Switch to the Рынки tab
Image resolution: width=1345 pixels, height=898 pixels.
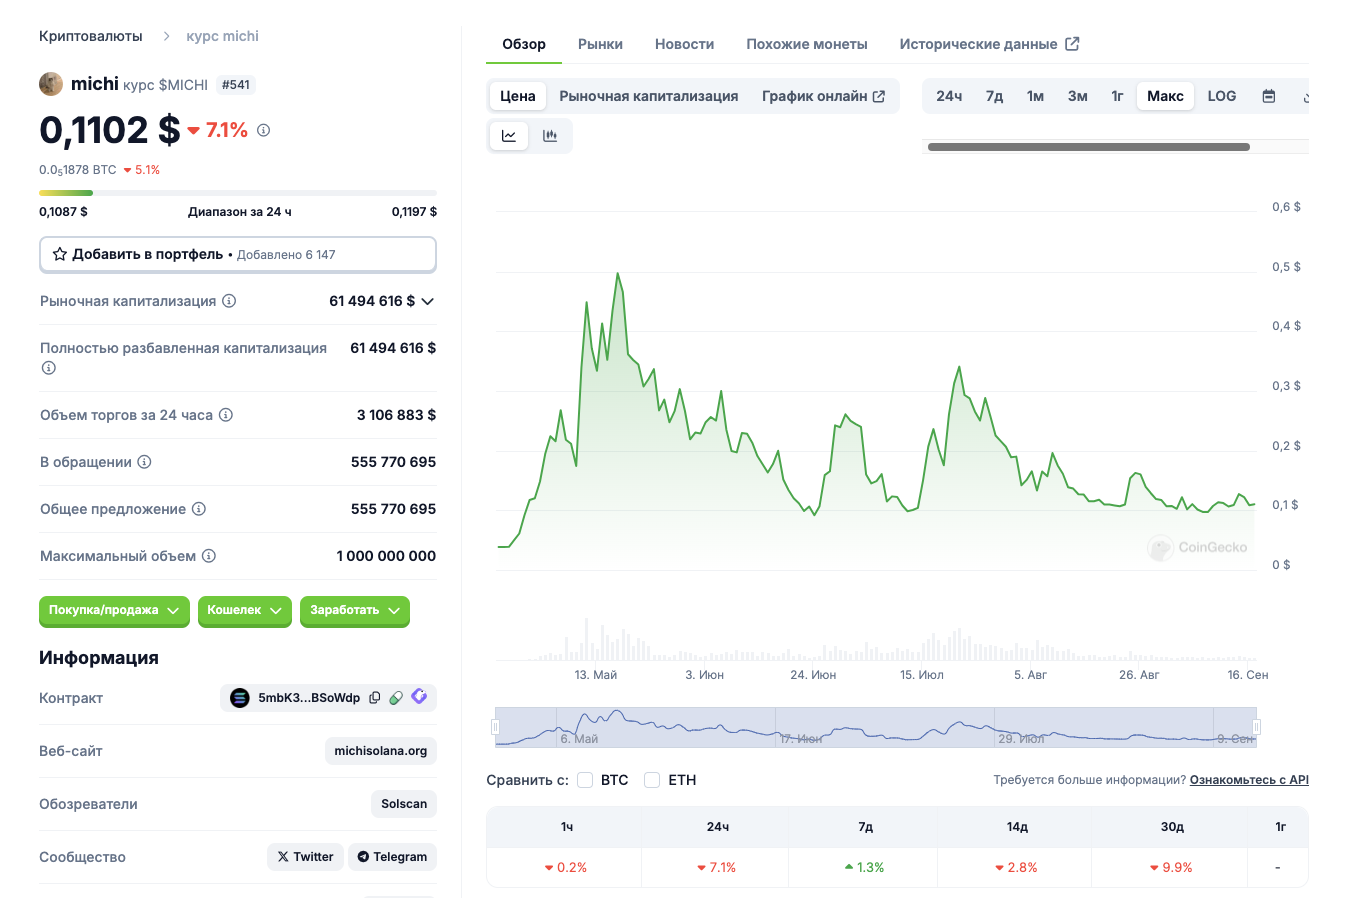click(600, 44)
